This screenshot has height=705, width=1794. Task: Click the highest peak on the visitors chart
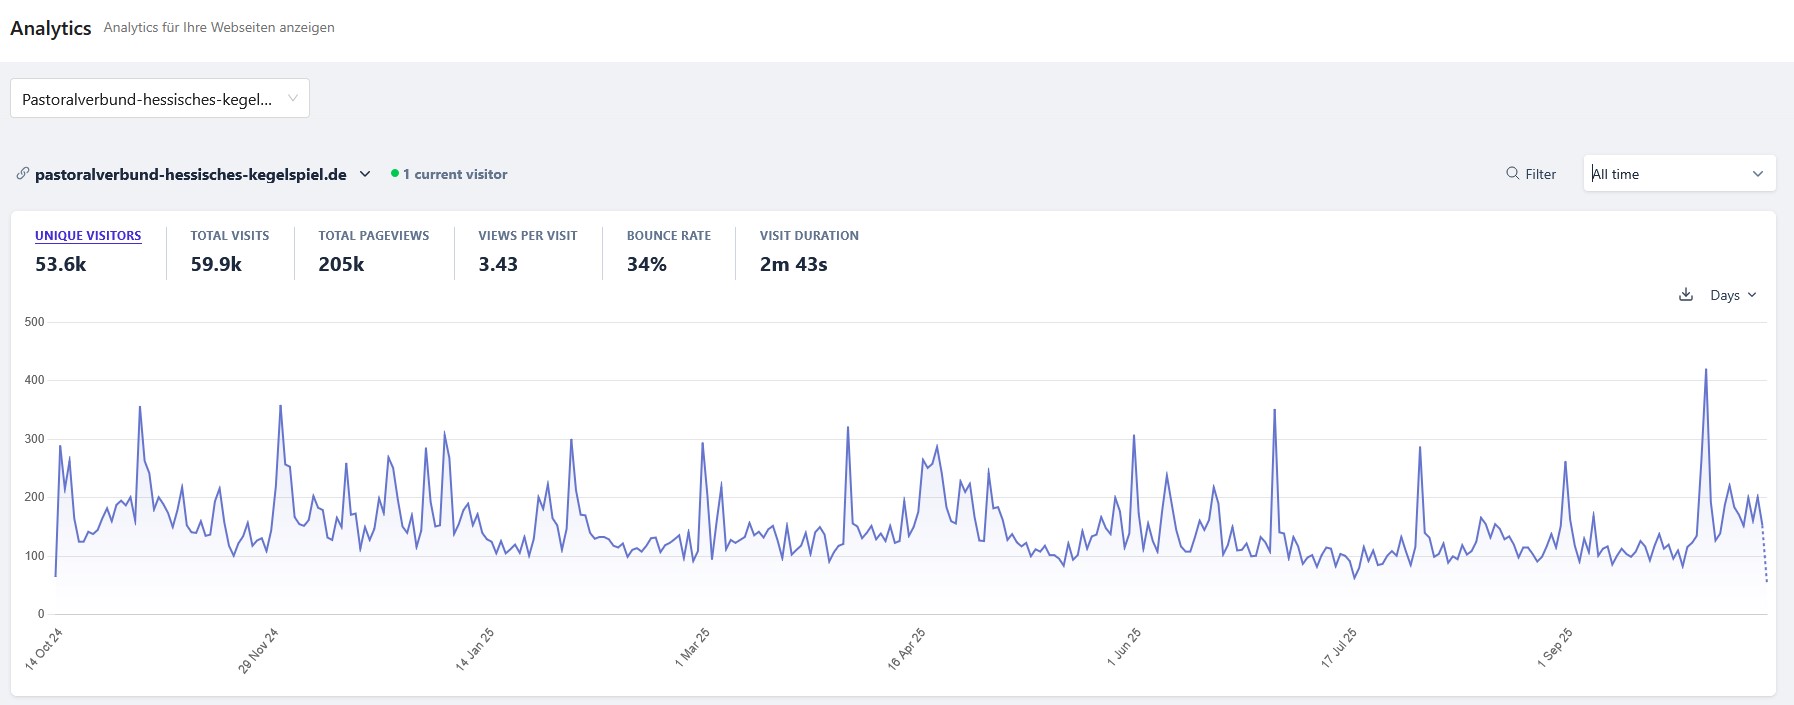pos(1705,370)
